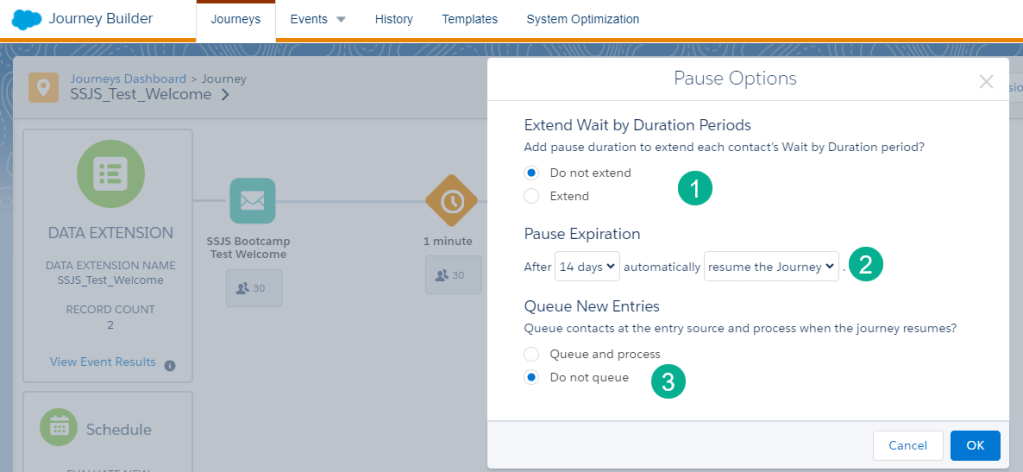Select the orange wait clock icon

[x=452, y=201]
